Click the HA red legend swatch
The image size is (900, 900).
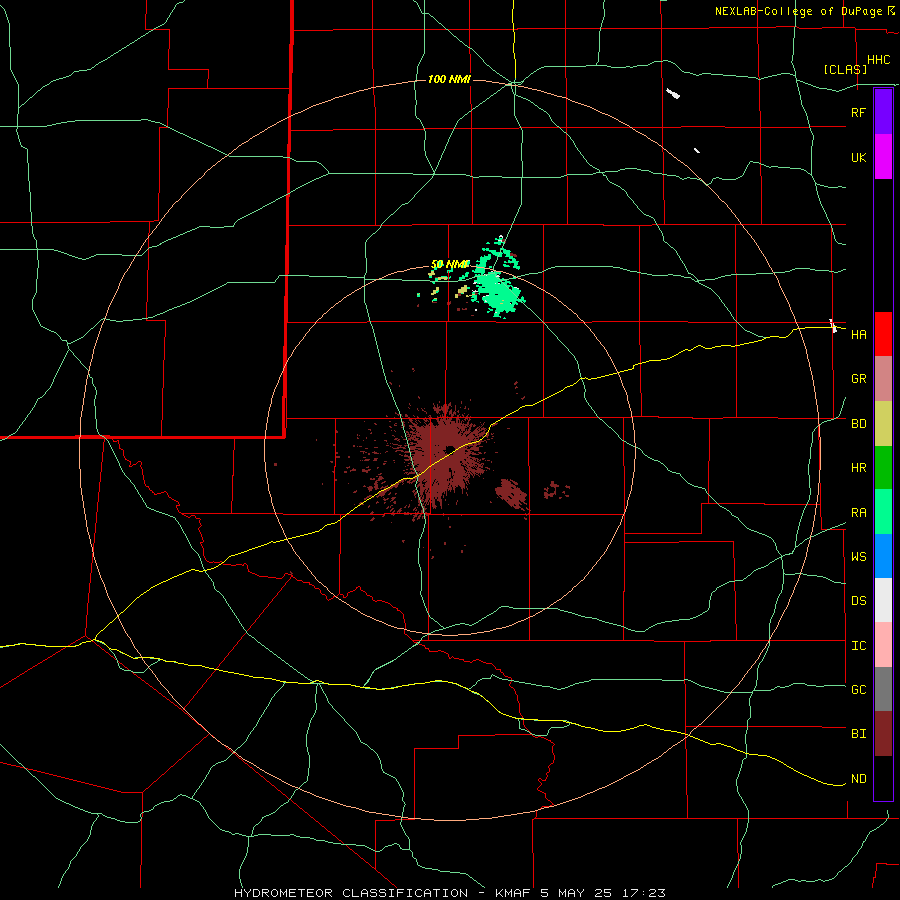click(883, 334)
